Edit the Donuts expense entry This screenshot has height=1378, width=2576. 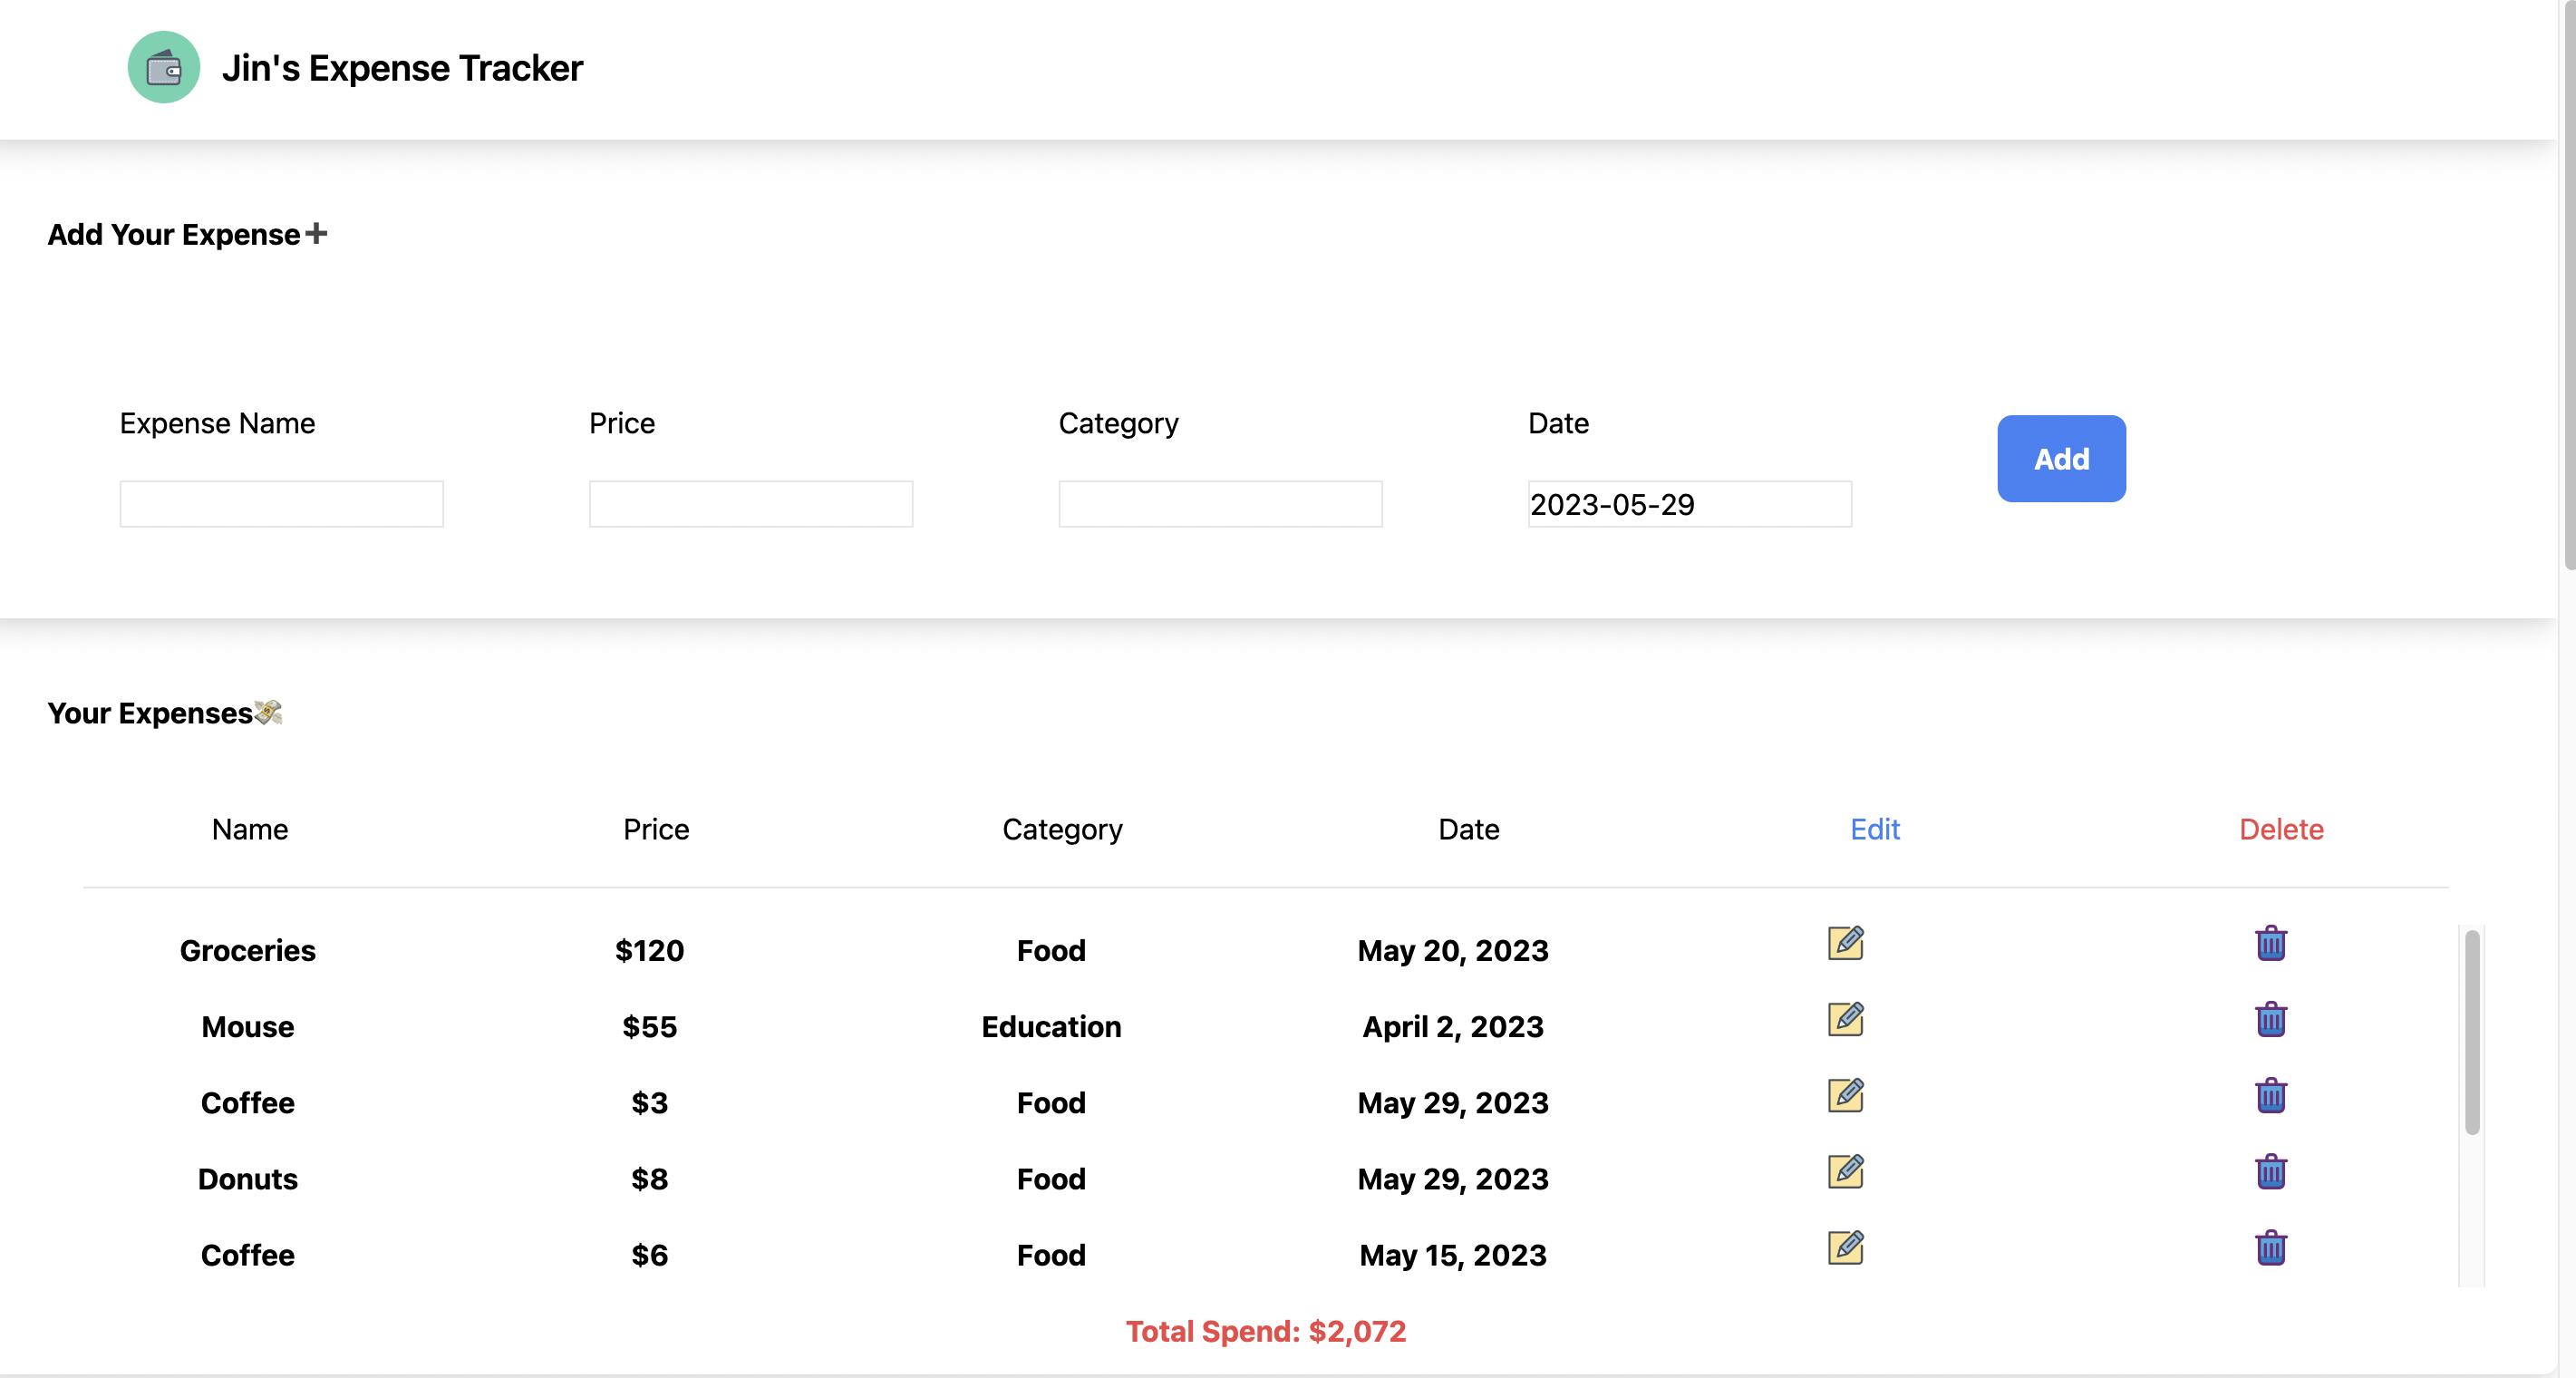pos(1846,1172)
